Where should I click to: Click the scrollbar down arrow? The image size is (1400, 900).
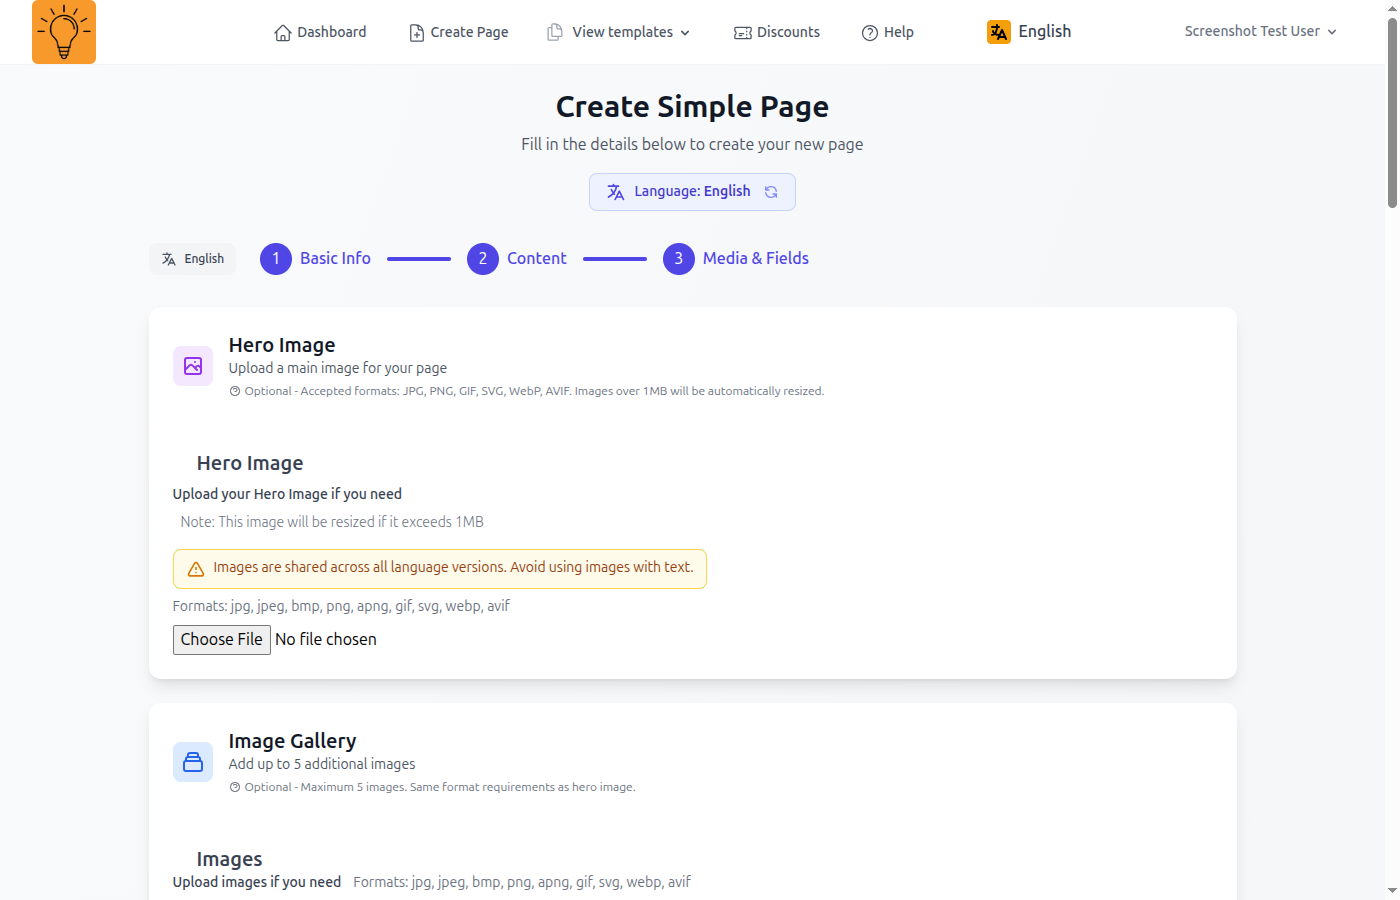(1392, 891)
